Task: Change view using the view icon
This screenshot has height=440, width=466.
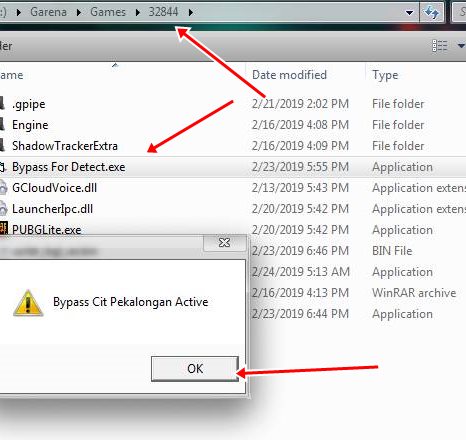Action: pos(440,46)
